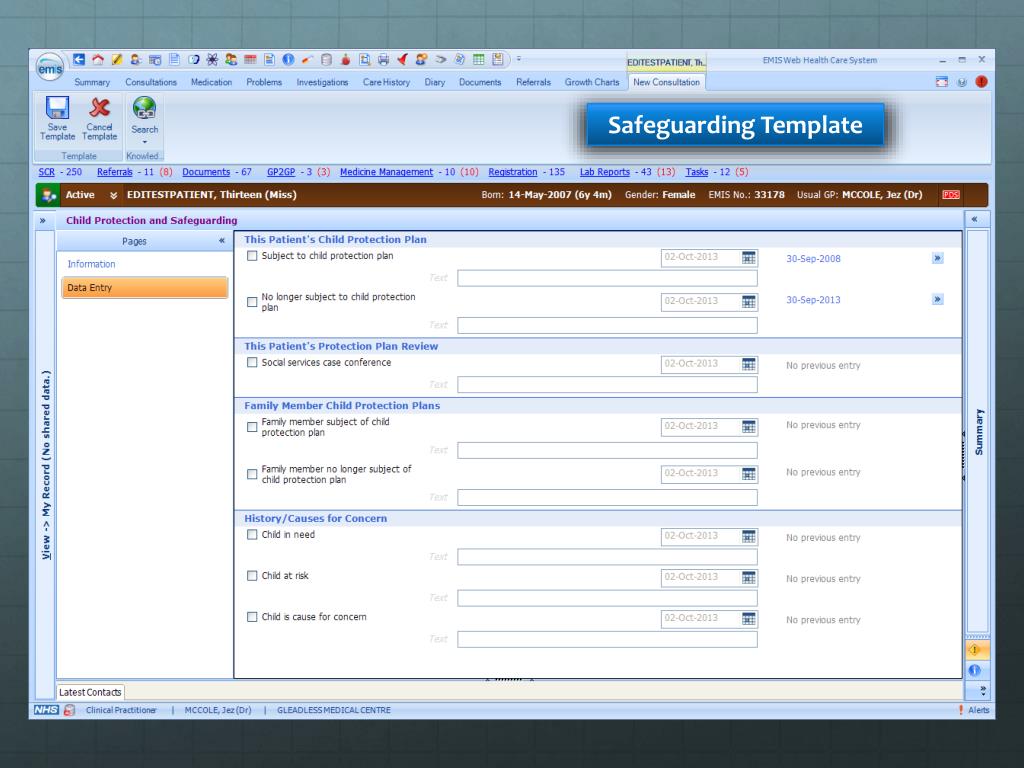This screenshot has width=1024, height=768.
Task: Collapse the right Summary panel chevron
Action: click(975, 219)
